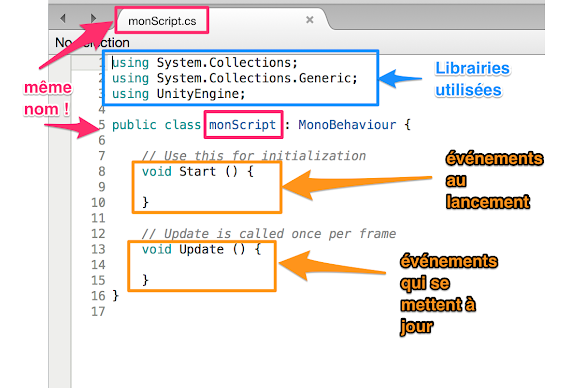Click line number 11 in gutter
The height and width of the screenshot is (388, 572).
coord(98,218)
